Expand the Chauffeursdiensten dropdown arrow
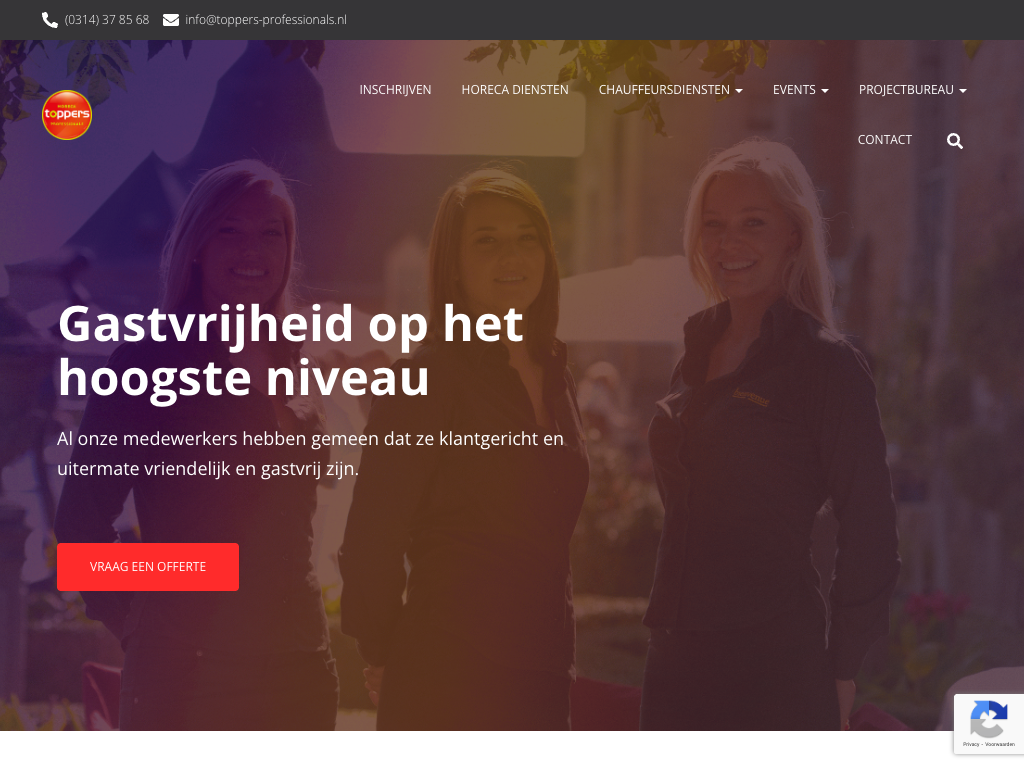 click(739, 91)
